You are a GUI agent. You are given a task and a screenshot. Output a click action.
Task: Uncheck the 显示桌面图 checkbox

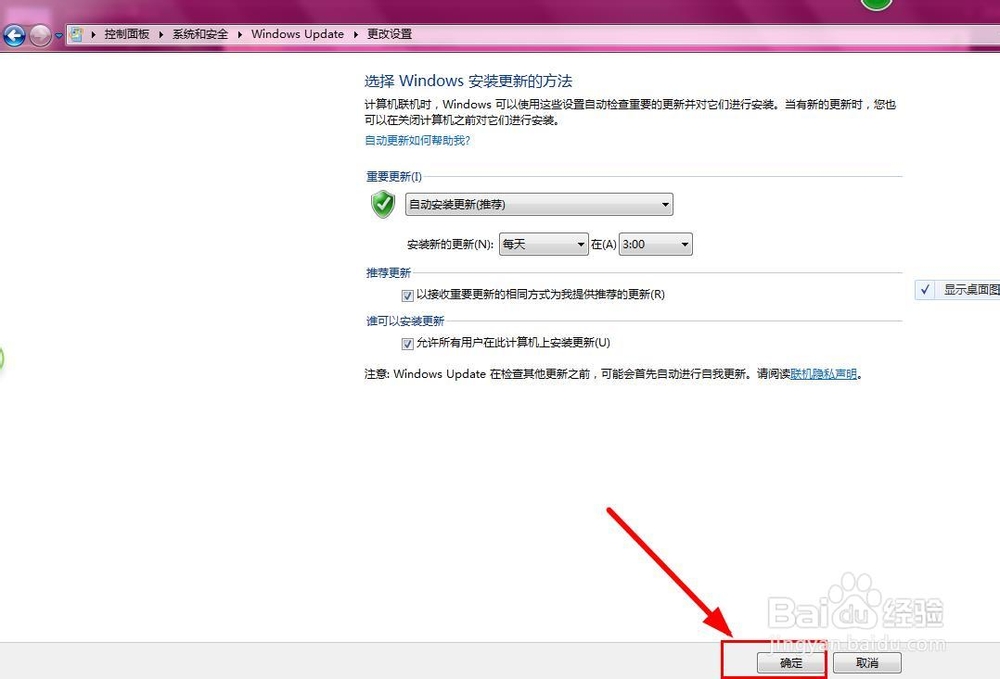[x=925, y=290]
